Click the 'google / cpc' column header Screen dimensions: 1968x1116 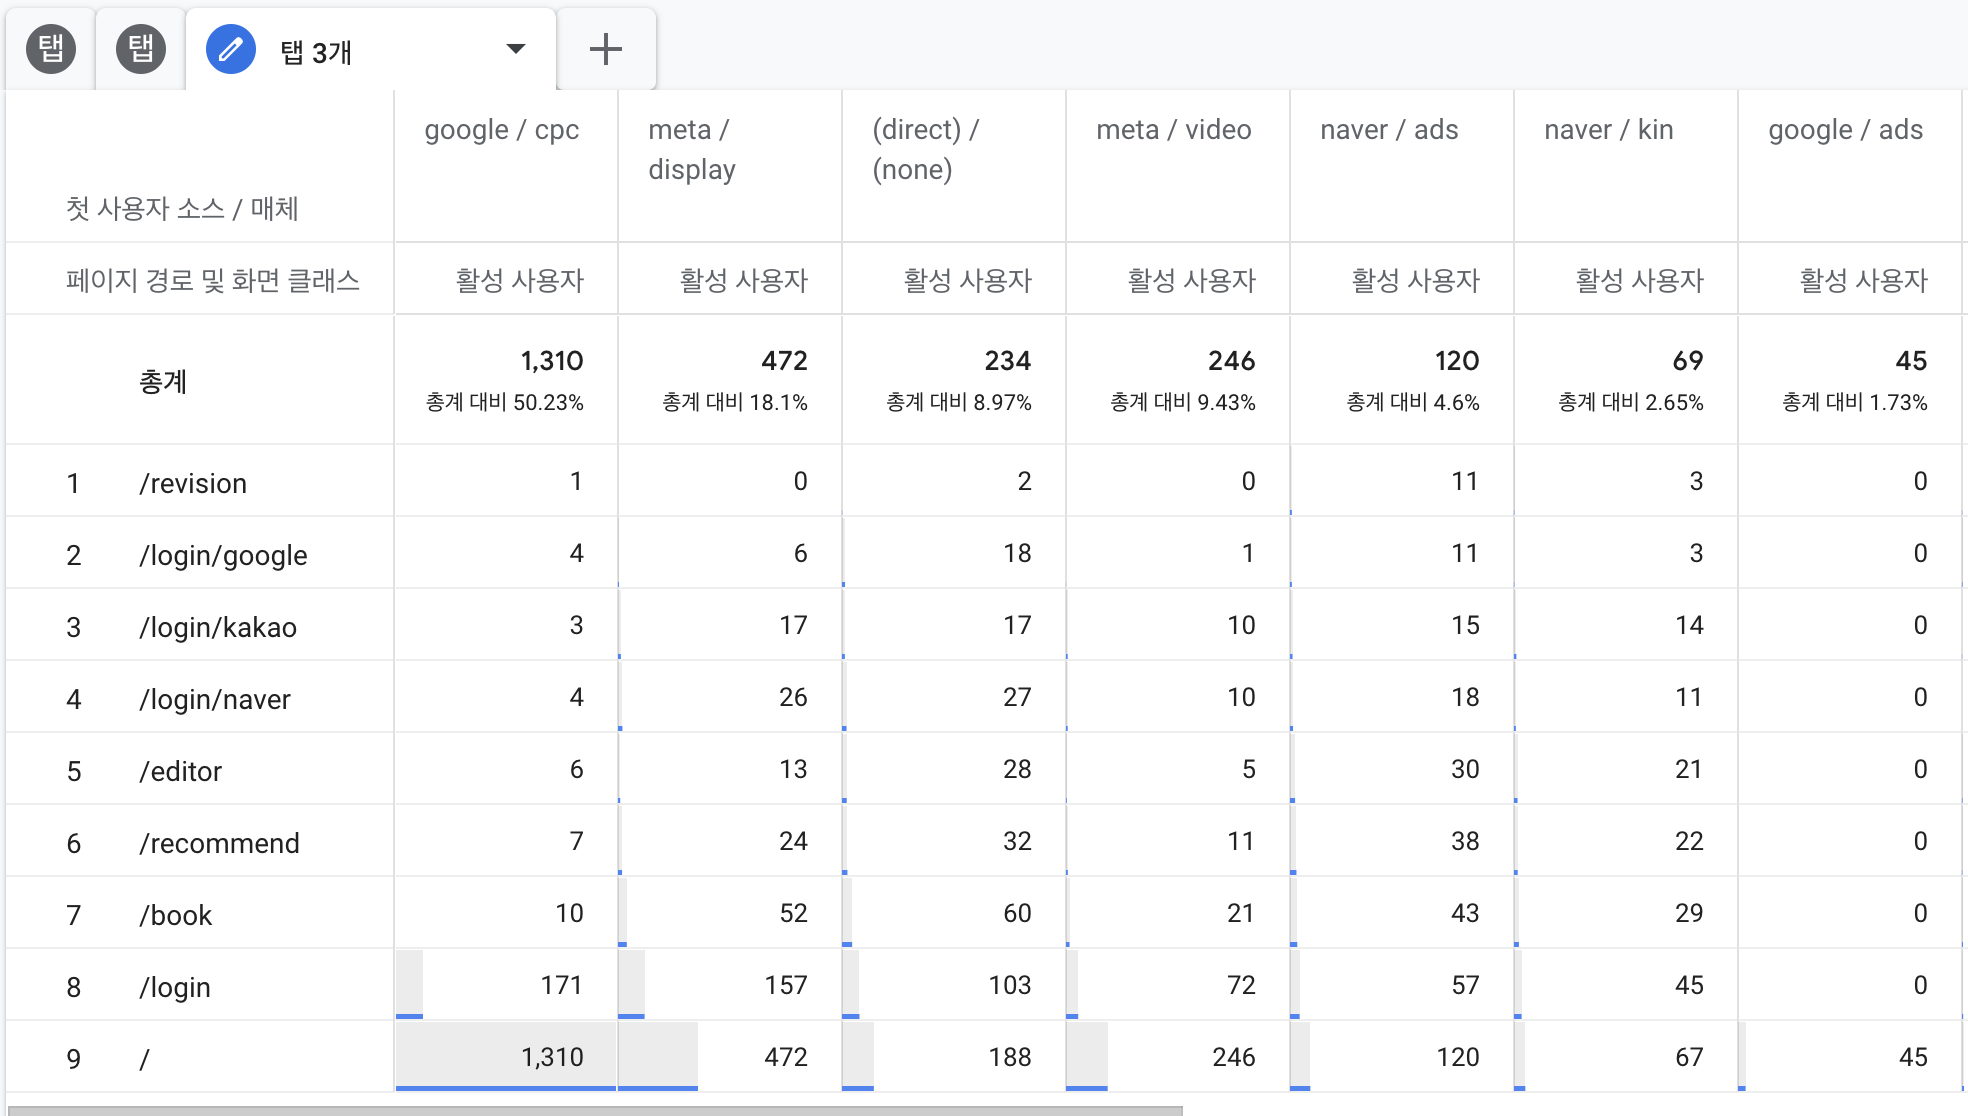(x=502, y=130)
